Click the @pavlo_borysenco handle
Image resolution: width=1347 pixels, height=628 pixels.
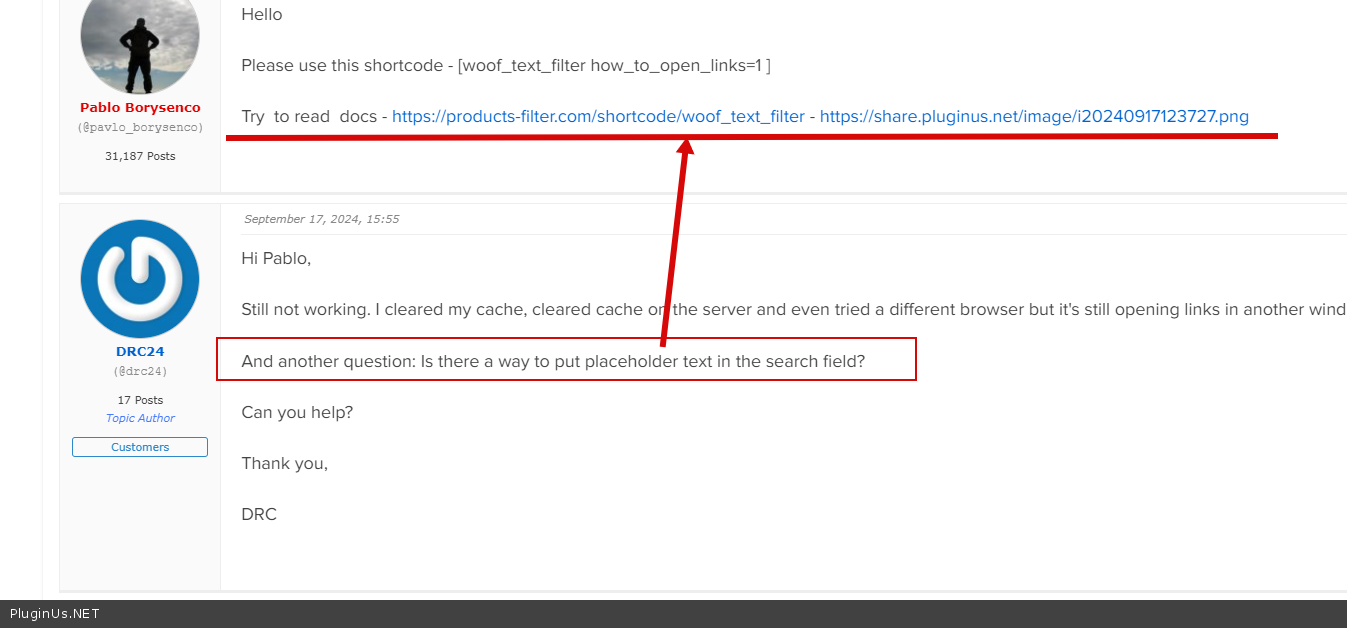tap(140, 128)
